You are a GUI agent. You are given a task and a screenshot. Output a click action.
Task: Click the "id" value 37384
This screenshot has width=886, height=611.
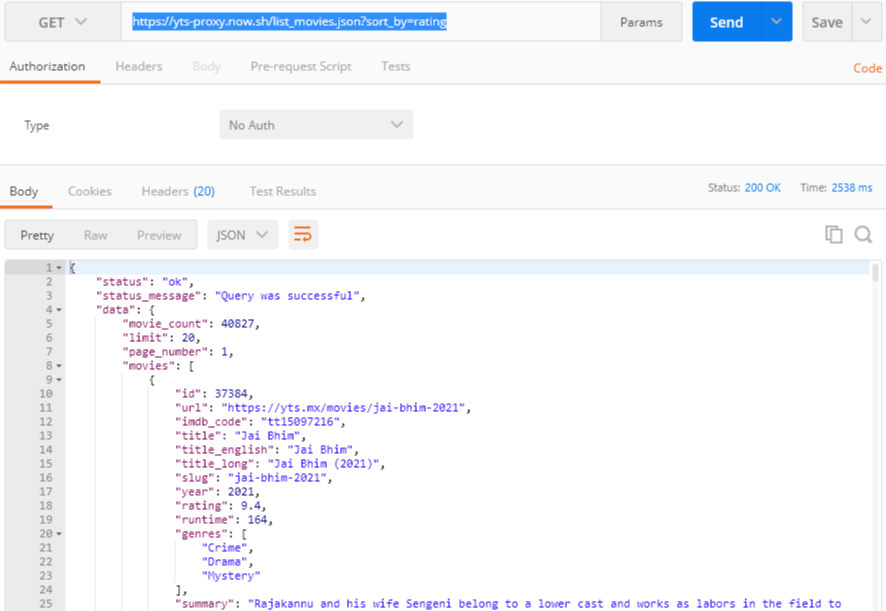(x=231, y=394)
